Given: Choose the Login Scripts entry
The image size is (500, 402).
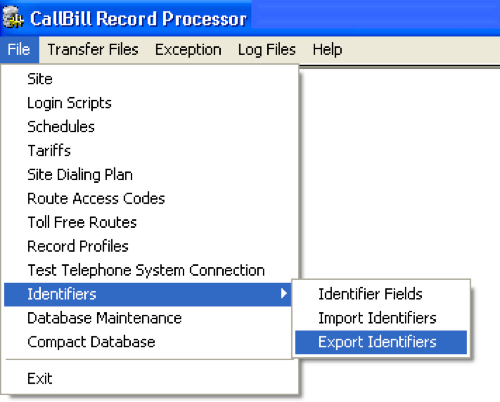Looking at the screenshot, I should click(149, 103).
